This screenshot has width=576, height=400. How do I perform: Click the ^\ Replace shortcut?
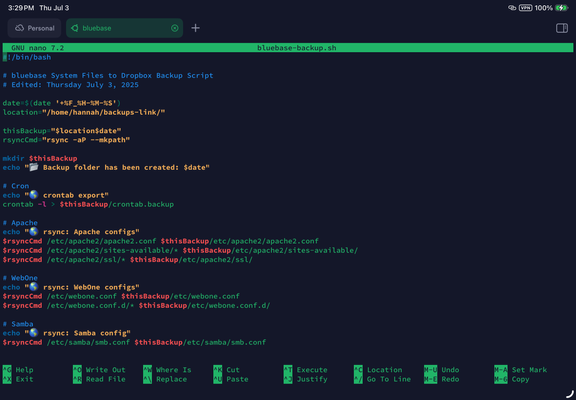tap(165, 379)
